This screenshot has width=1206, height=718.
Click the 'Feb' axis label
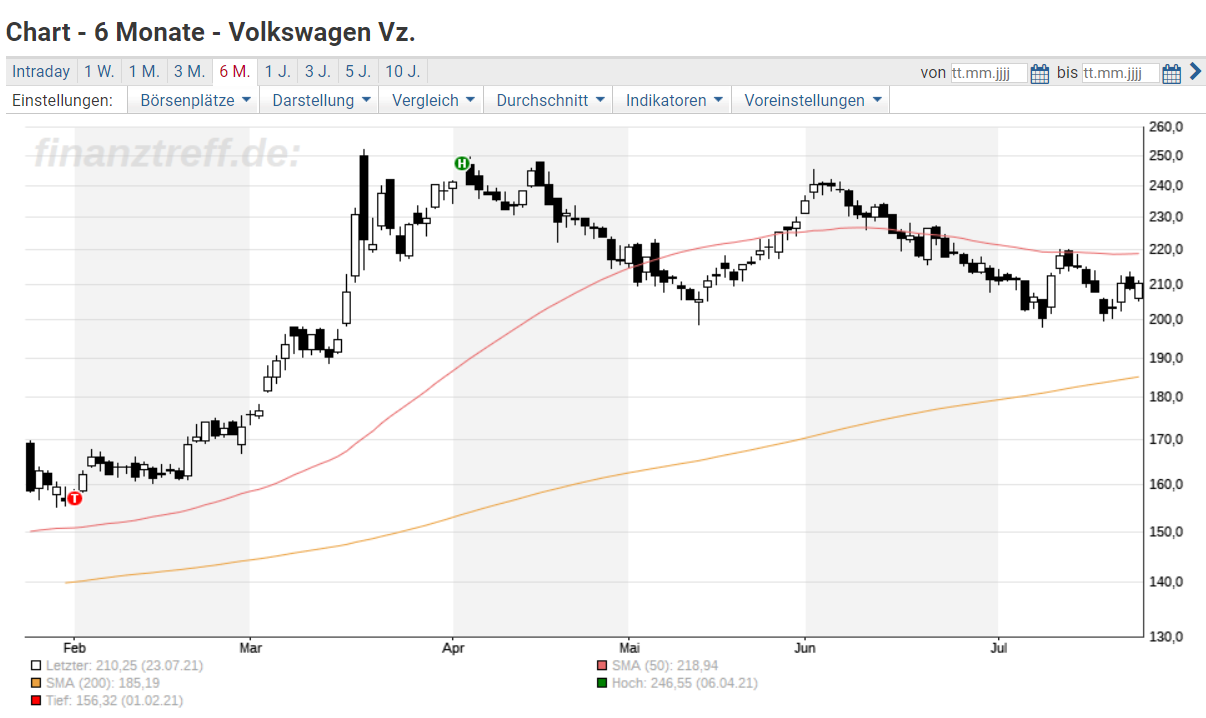click(73, 648)
